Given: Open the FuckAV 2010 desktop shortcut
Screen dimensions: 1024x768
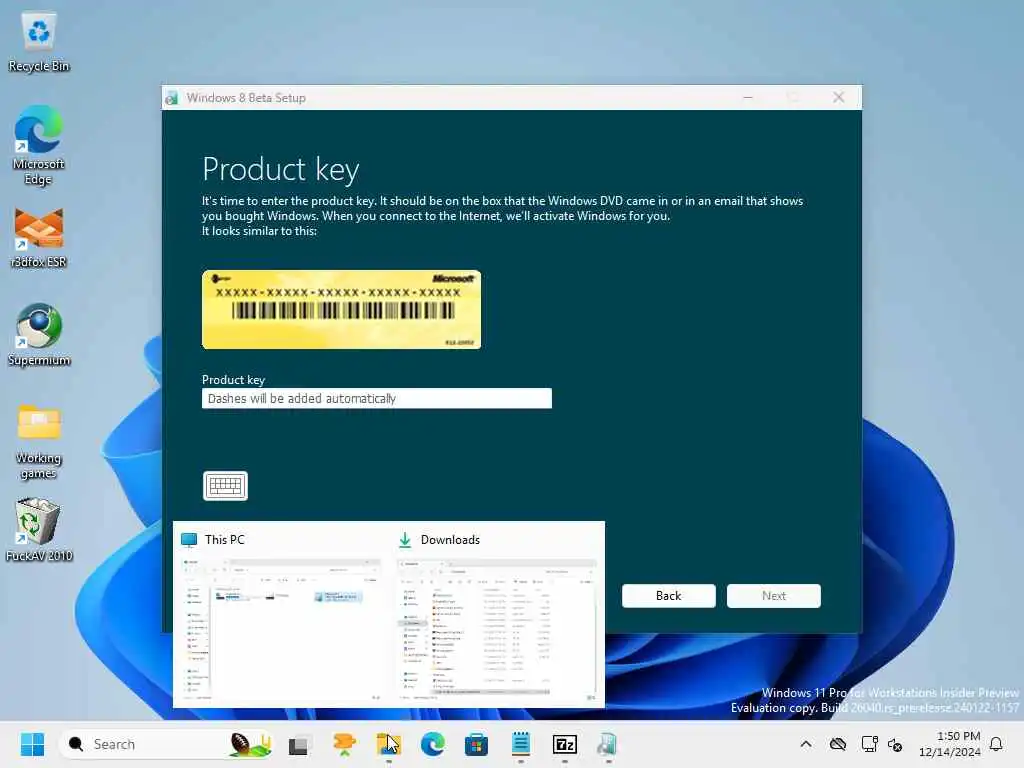Looking at the screenshot, I should click(39, 530).
